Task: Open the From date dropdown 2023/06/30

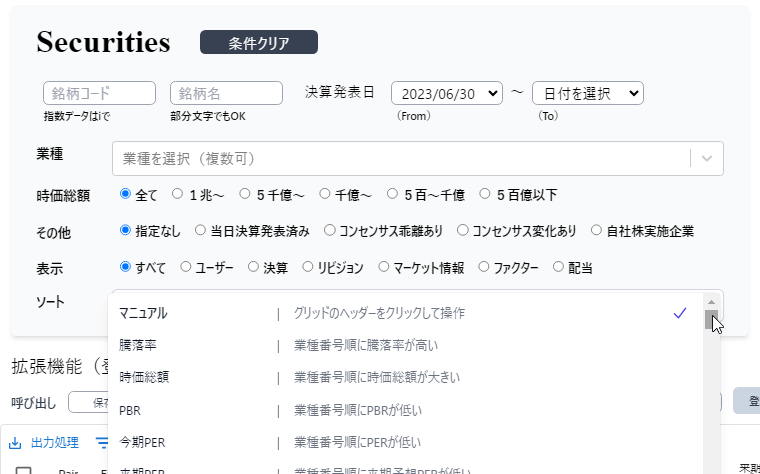Action: [446, 93]
